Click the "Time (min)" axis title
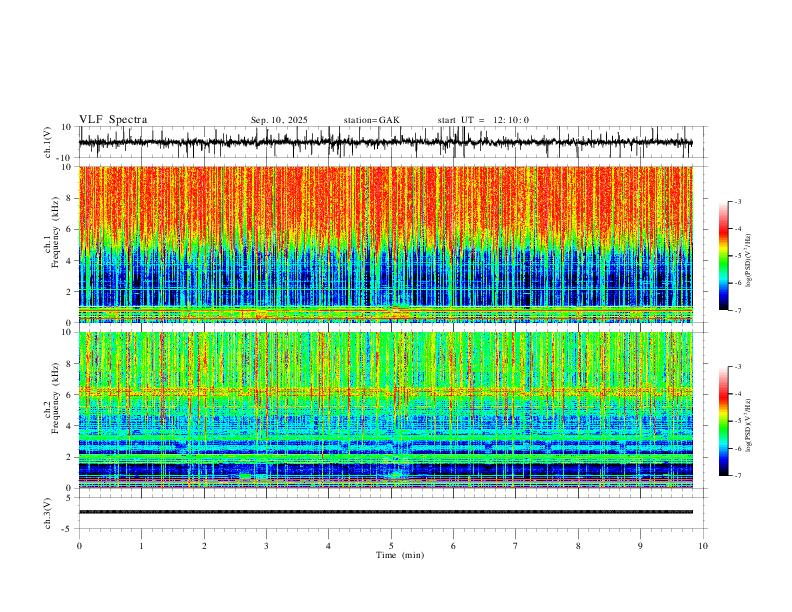Screen dimensions: 792x612 [400, 555]
